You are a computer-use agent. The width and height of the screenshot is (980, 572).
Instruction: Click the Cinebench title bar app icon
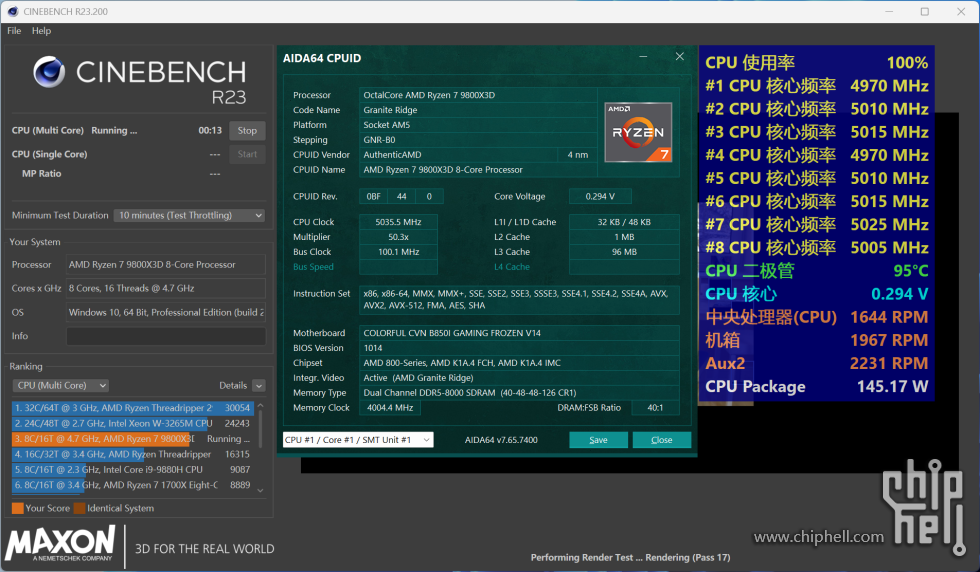(12, 11)
